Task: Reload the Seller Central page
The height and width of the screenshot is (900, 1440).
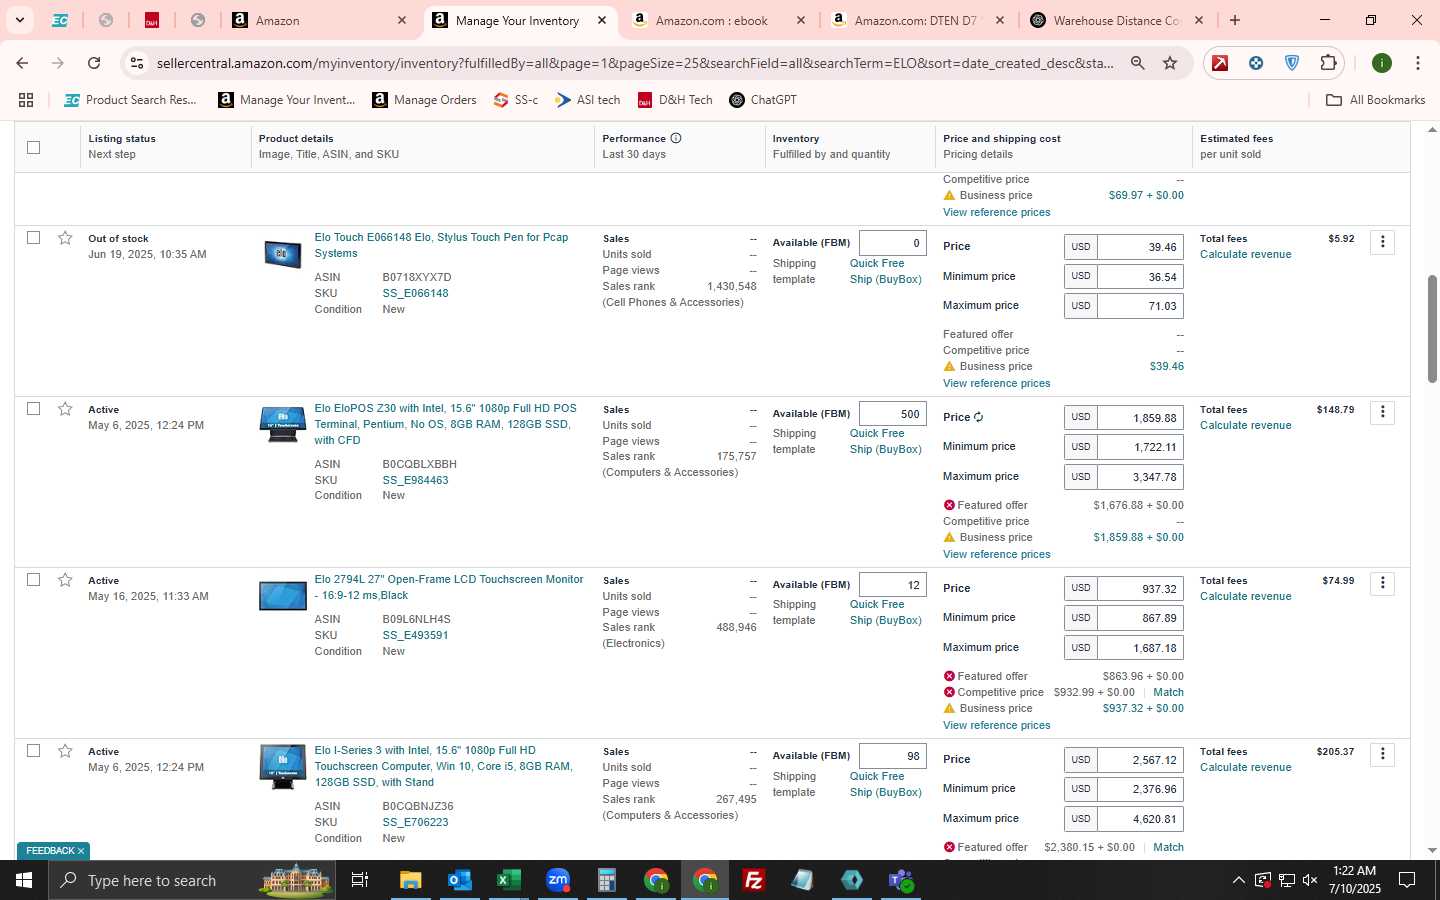Action: pyautogui.click(x=94, y=63)
